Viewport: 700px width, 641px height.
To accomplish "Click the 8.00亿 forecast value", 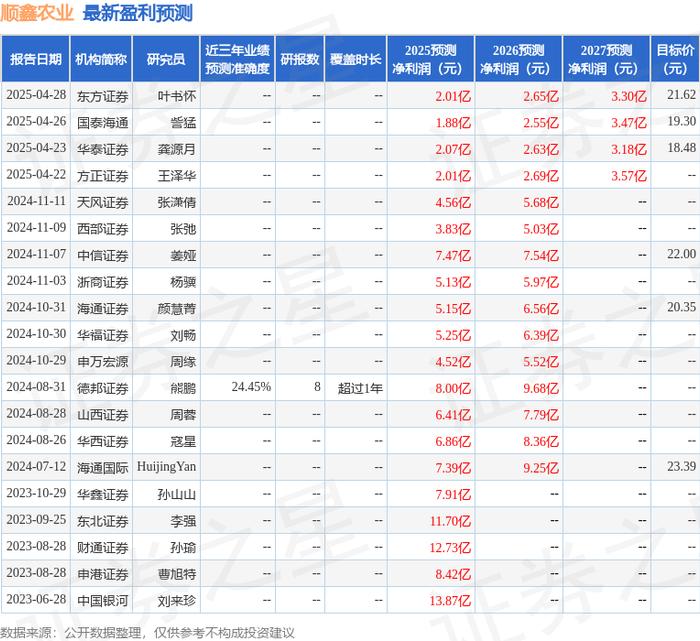I will pyautogui.click(x=453, y=388).
